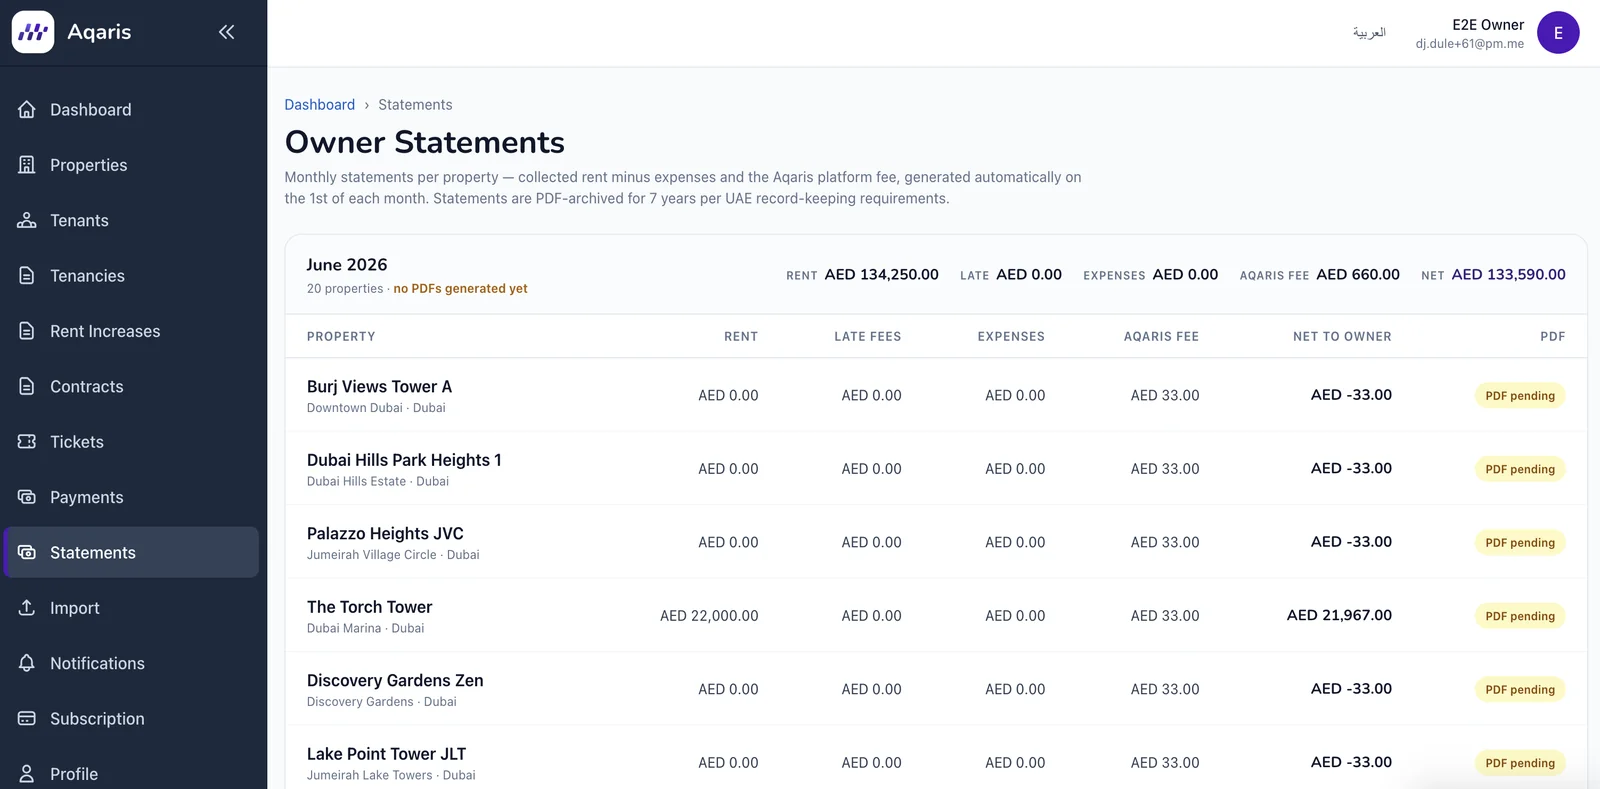Select Discovery Gardens Zen property name
The width and height of the screenshot is (1600, 789).
coord(395,680)
